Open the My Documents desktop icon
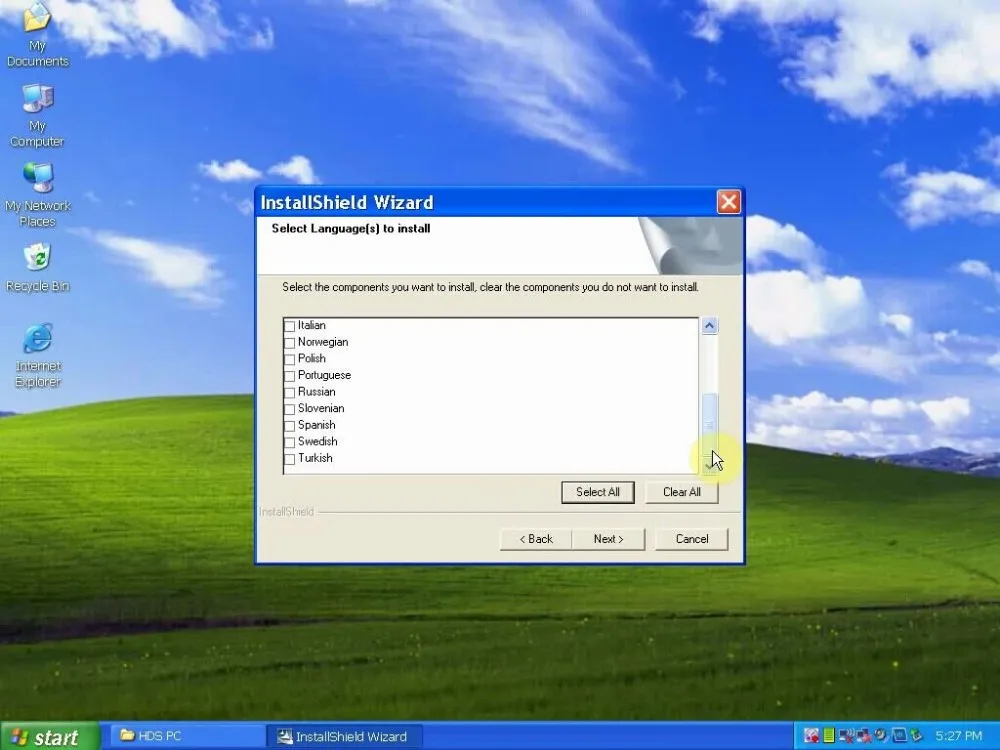The width and height of the screenshot is (1000, 750). tap(37, 35)
